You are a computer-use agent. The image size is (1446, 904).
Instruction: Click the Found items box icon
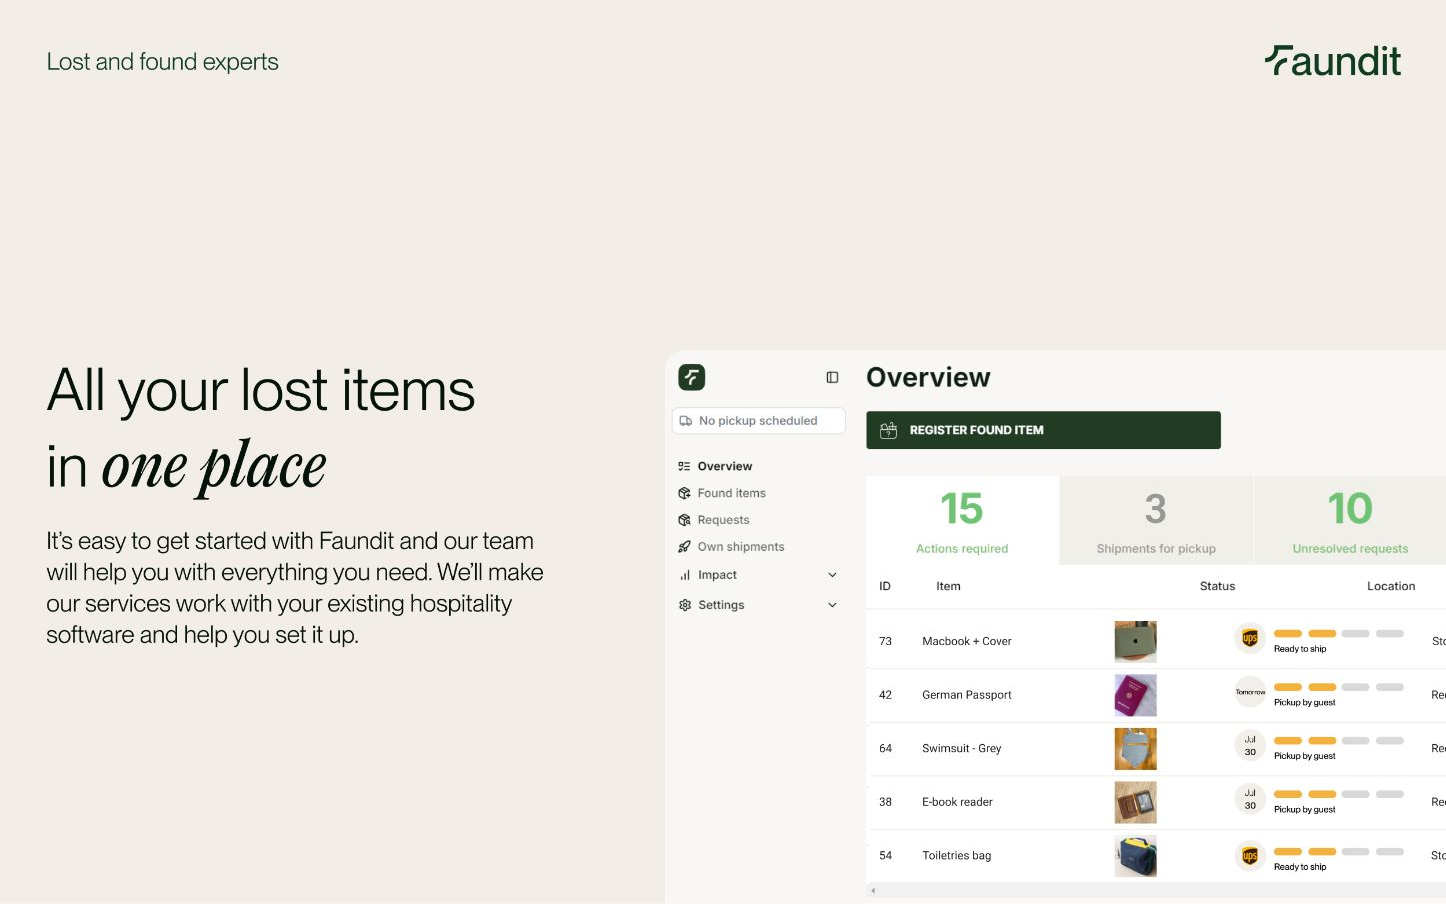(684, 493)
